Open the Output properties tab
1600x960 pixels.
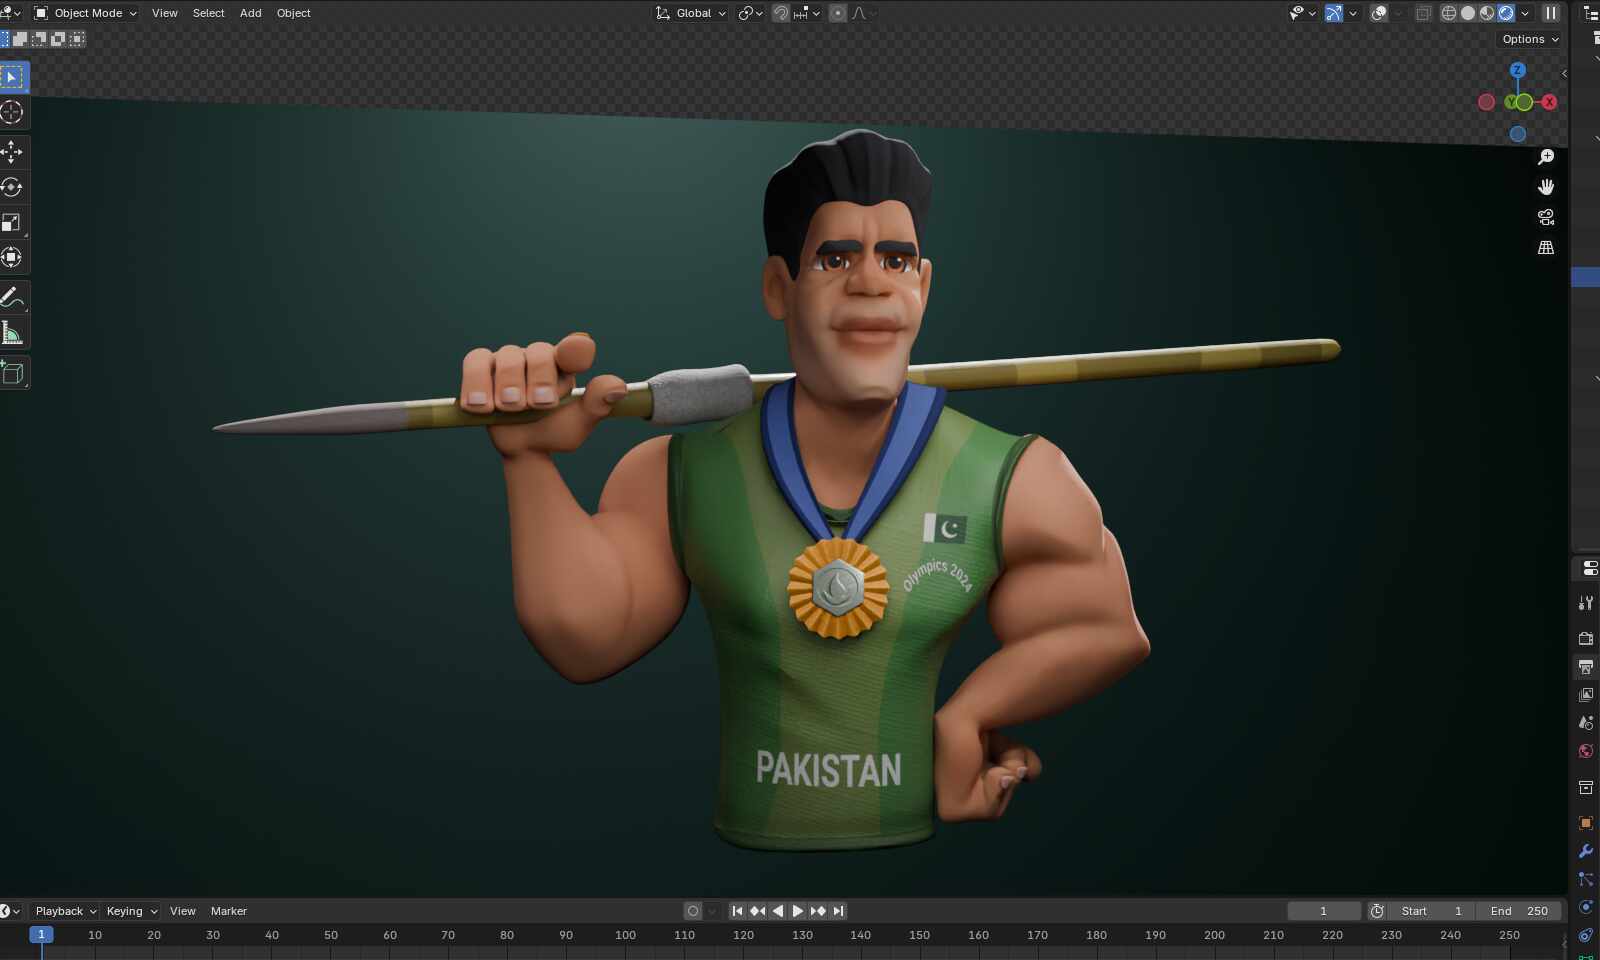(1586, 666)
